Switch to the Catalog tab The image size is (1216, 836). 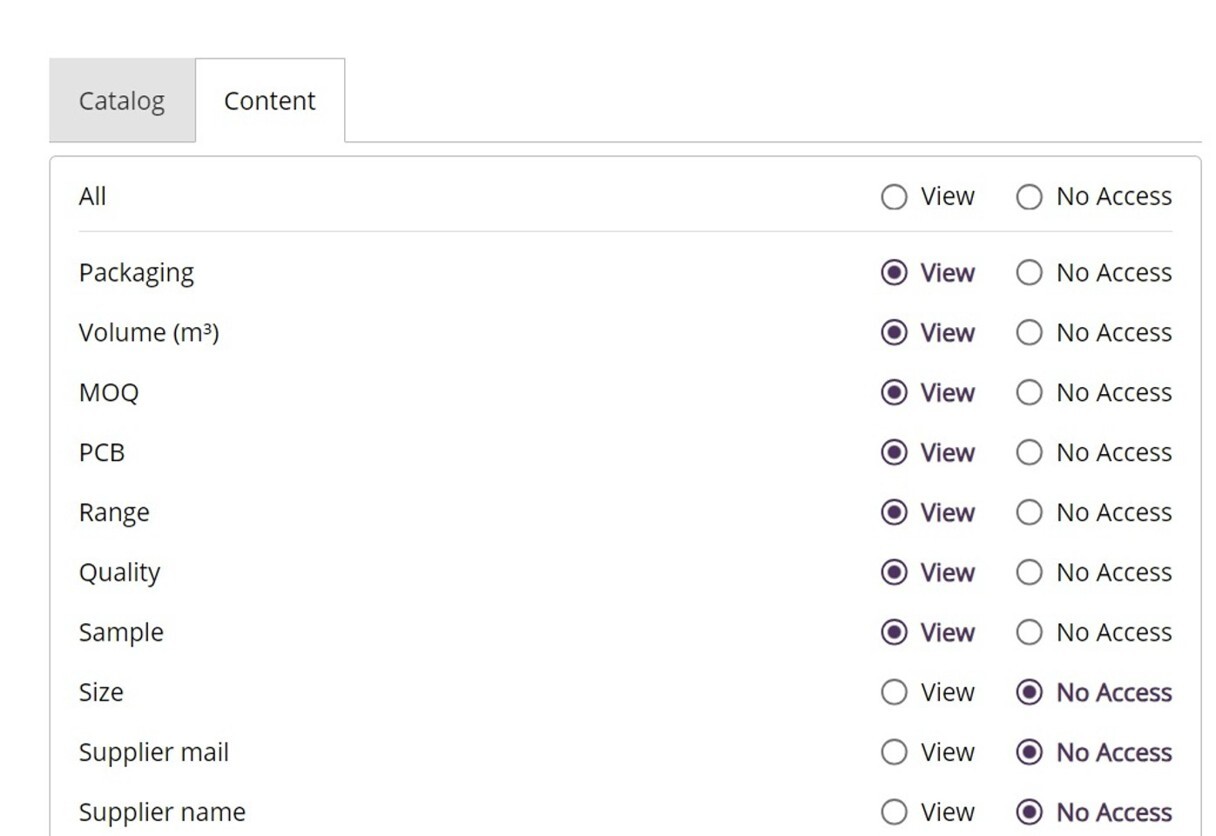[x=121, y=101]
